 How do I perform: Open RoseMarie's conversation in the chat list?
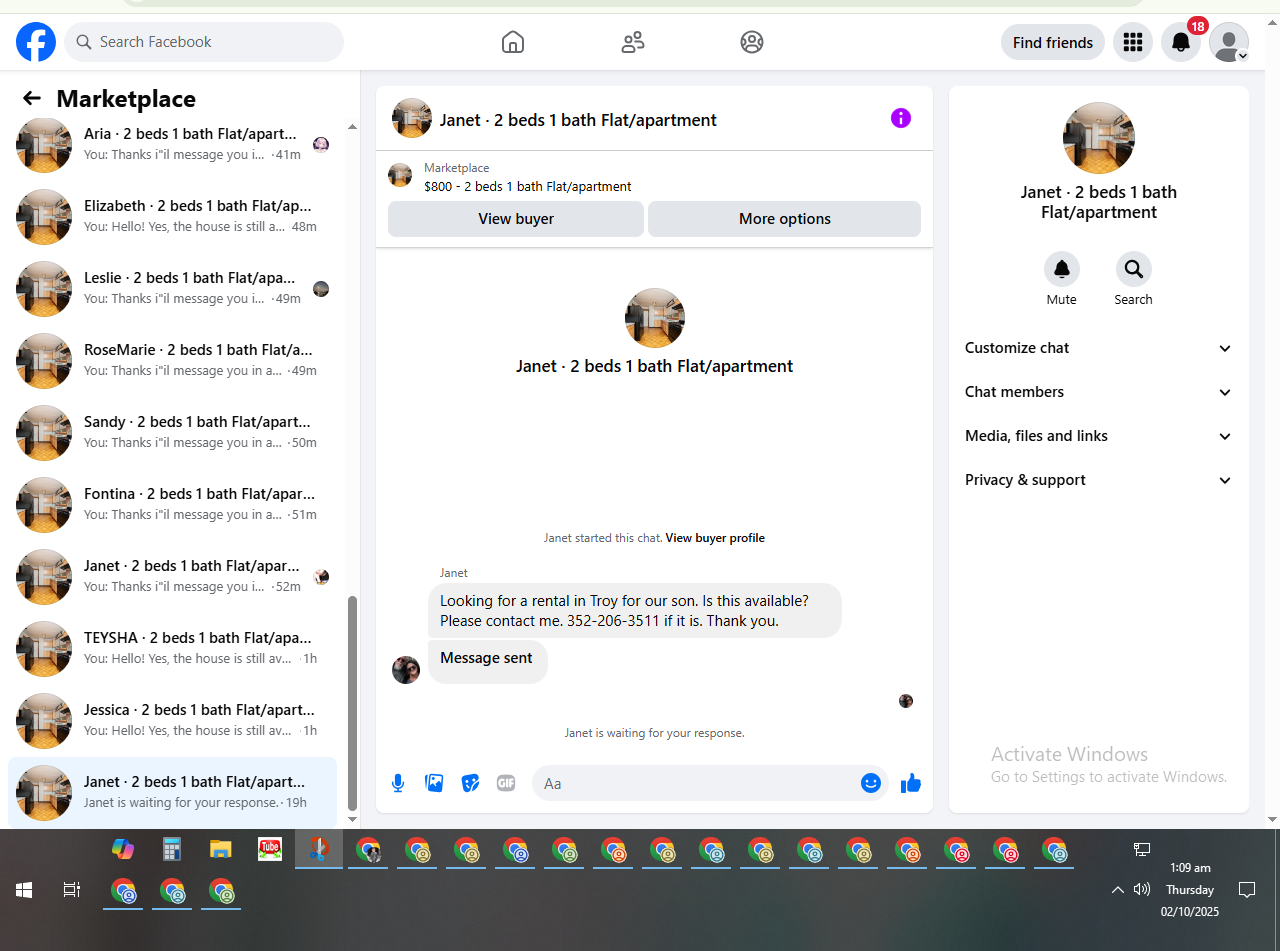click(172, 360)
